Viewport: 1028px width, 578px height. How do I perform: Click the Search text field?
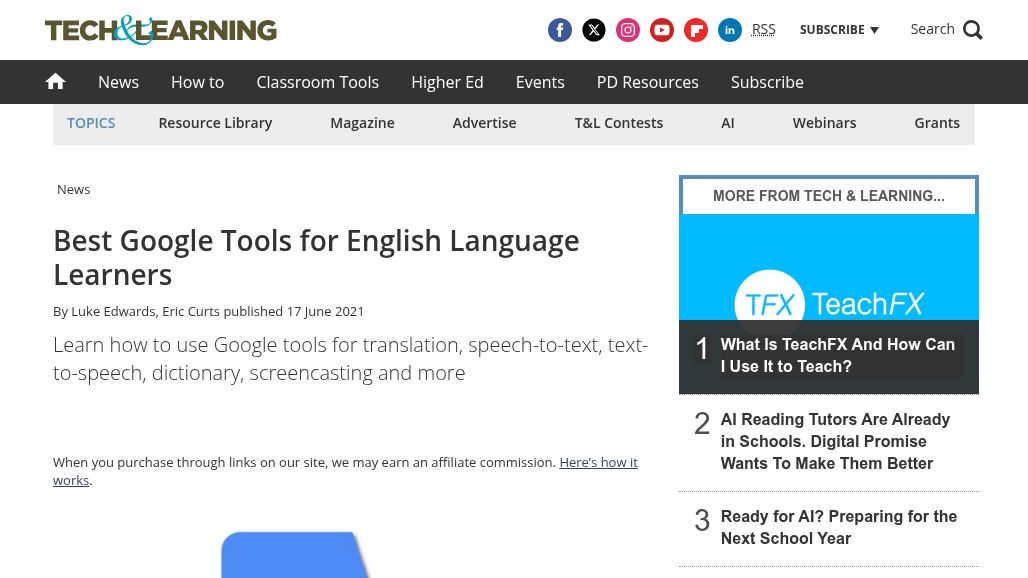point(932,29)
